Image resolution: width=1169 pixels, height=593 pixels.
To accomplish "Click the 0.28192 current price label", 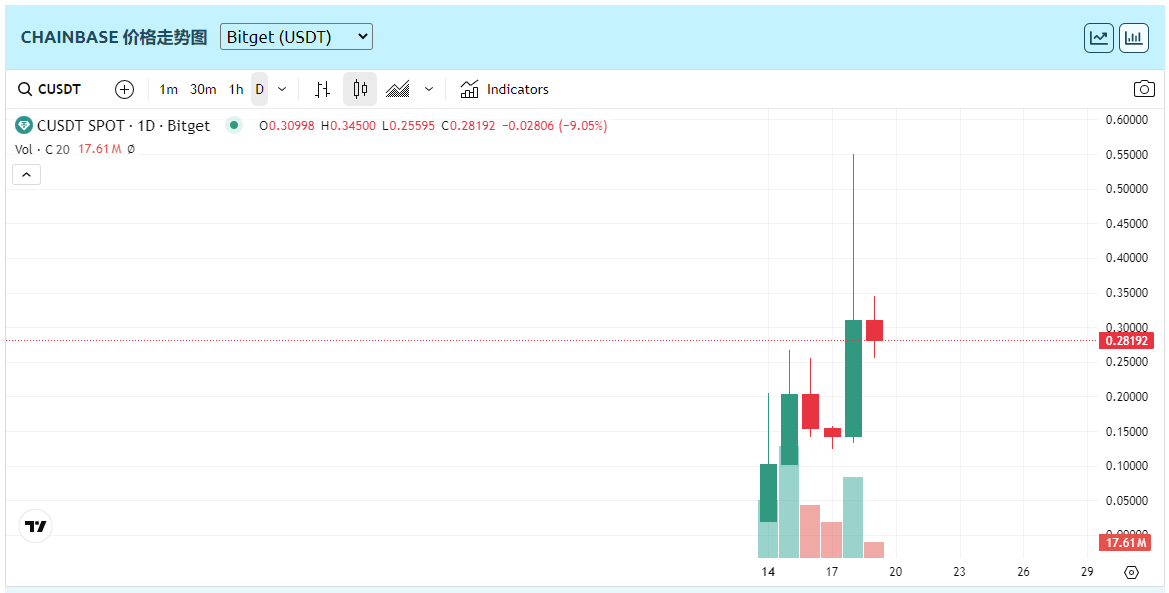I will tap(1127, 341).
